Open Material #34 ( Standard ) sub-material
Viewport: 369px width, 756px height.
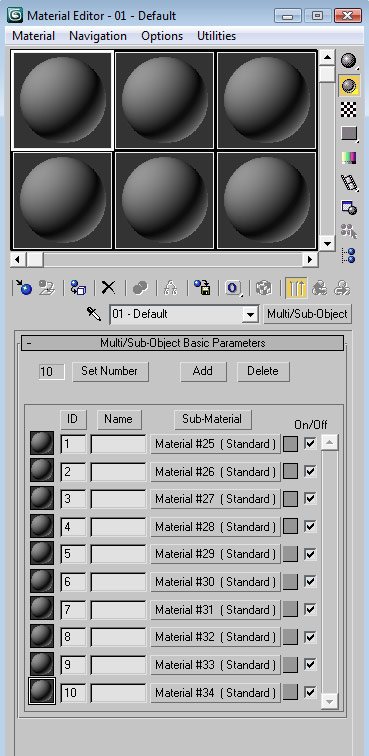coord(216,693)
